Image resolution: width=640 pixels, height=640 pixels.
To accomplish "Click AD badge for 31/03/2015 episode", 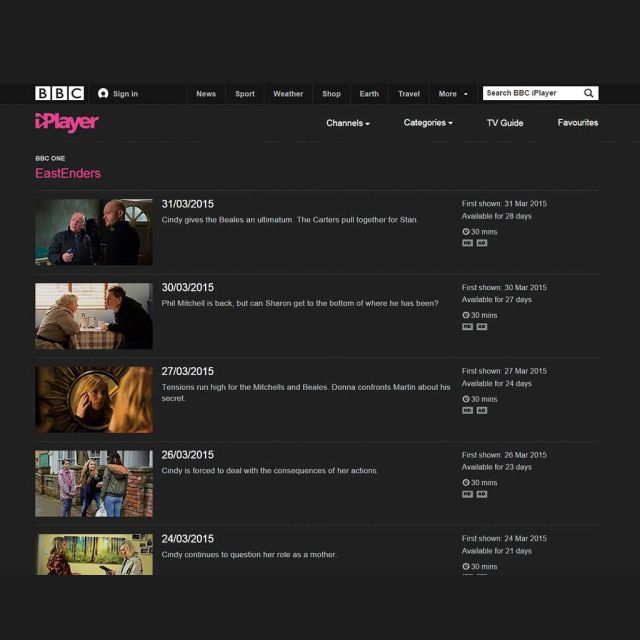I will pyautogui.click(x=482, y=243).
